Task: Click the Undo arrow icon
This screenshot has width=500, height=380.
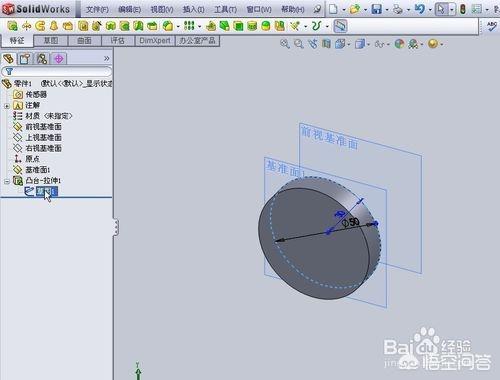Action: click(x=420, y=9)
